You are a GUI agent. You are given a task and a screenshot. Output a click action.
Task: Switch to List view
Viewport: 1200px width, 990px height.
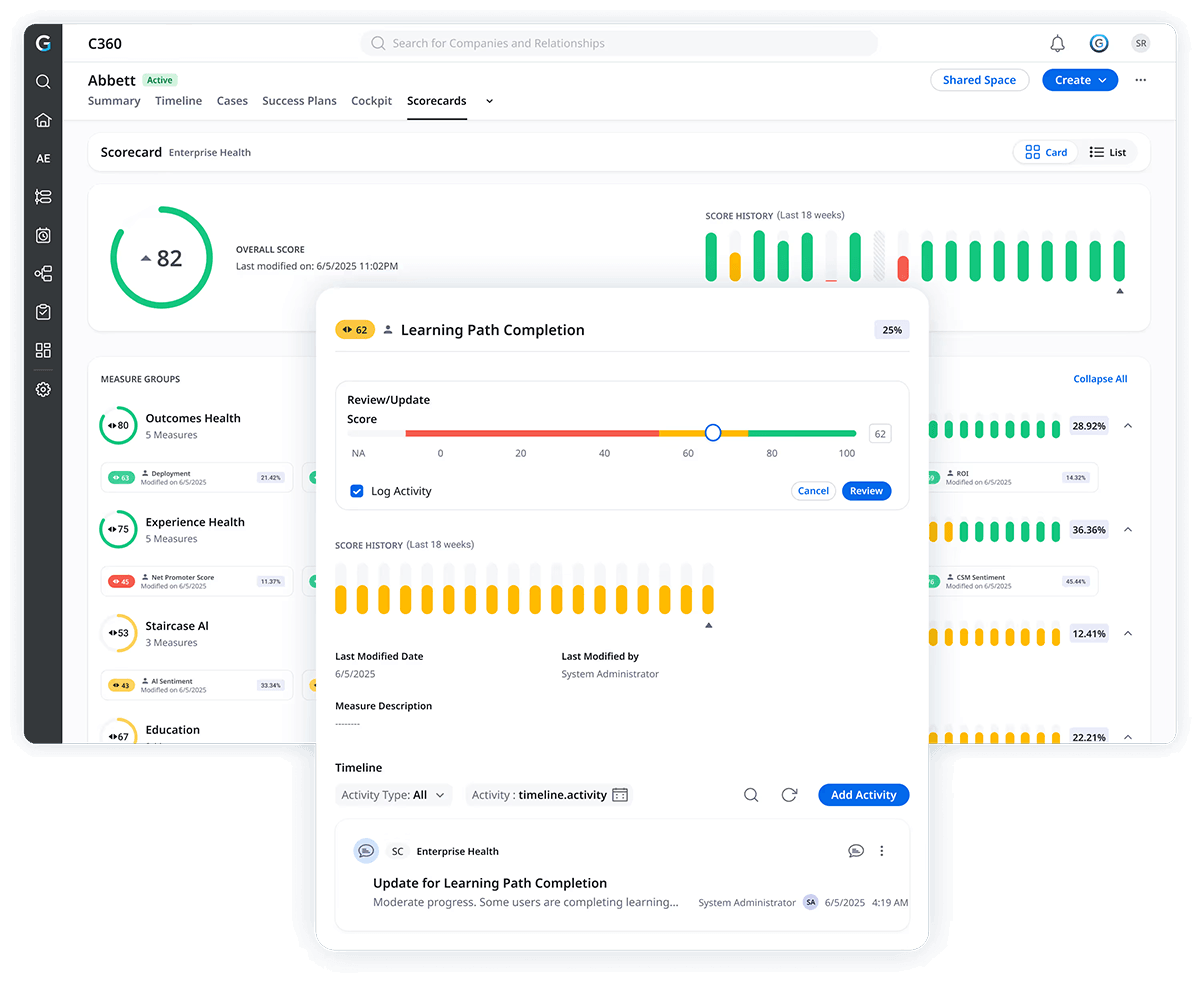1107,152
